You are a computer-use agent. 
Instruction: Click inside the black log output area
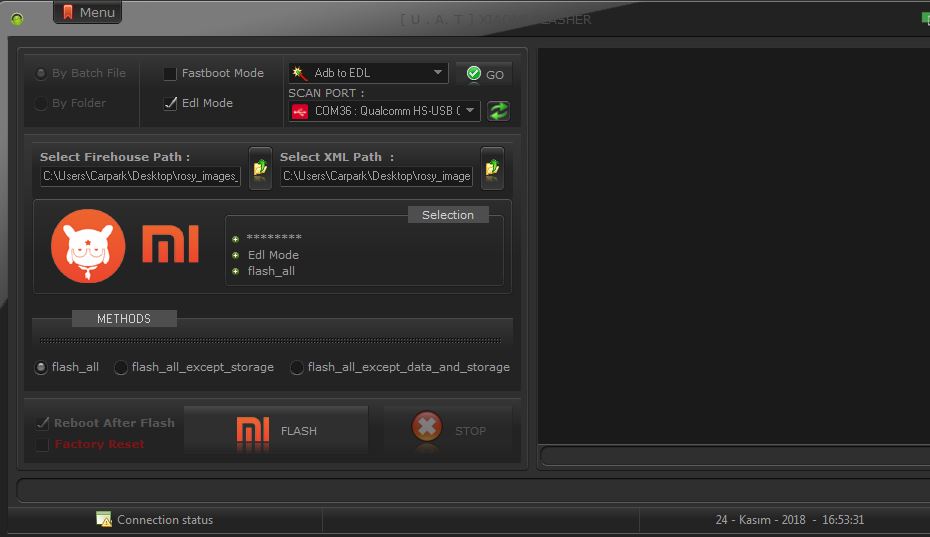734,246
